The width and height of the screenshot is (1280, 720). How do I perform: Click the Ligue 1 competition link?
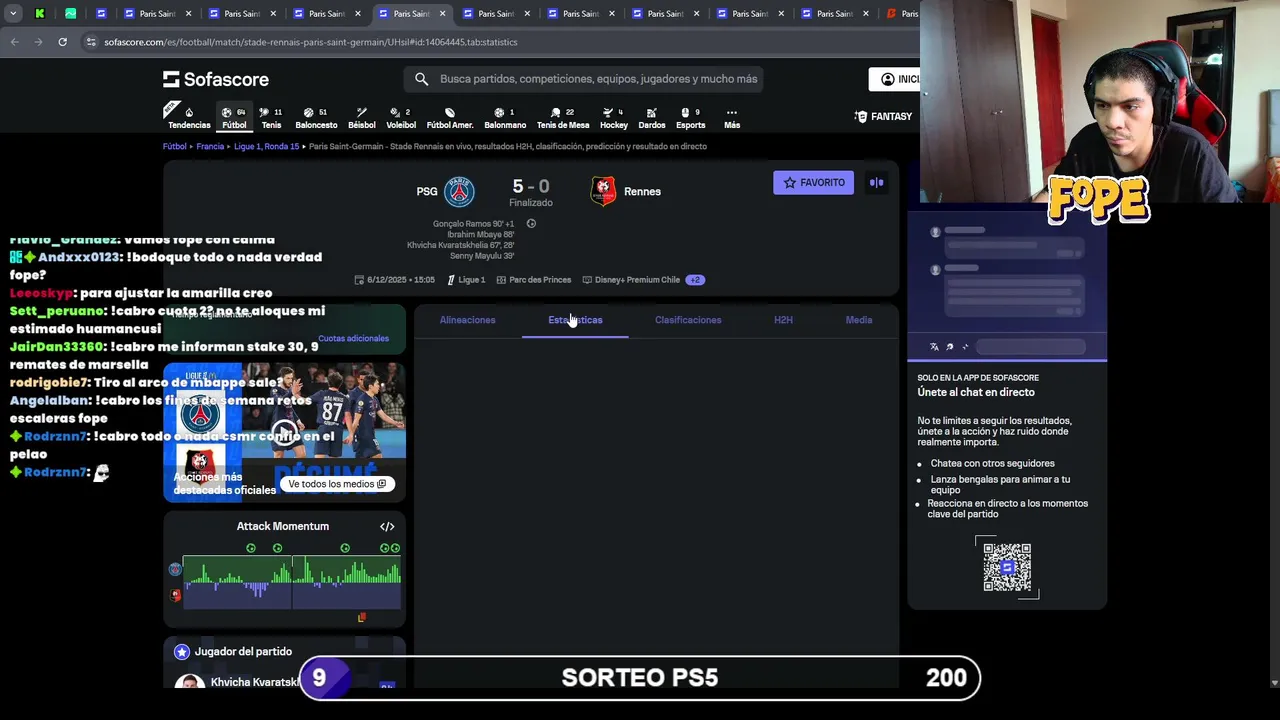point(466,280)
